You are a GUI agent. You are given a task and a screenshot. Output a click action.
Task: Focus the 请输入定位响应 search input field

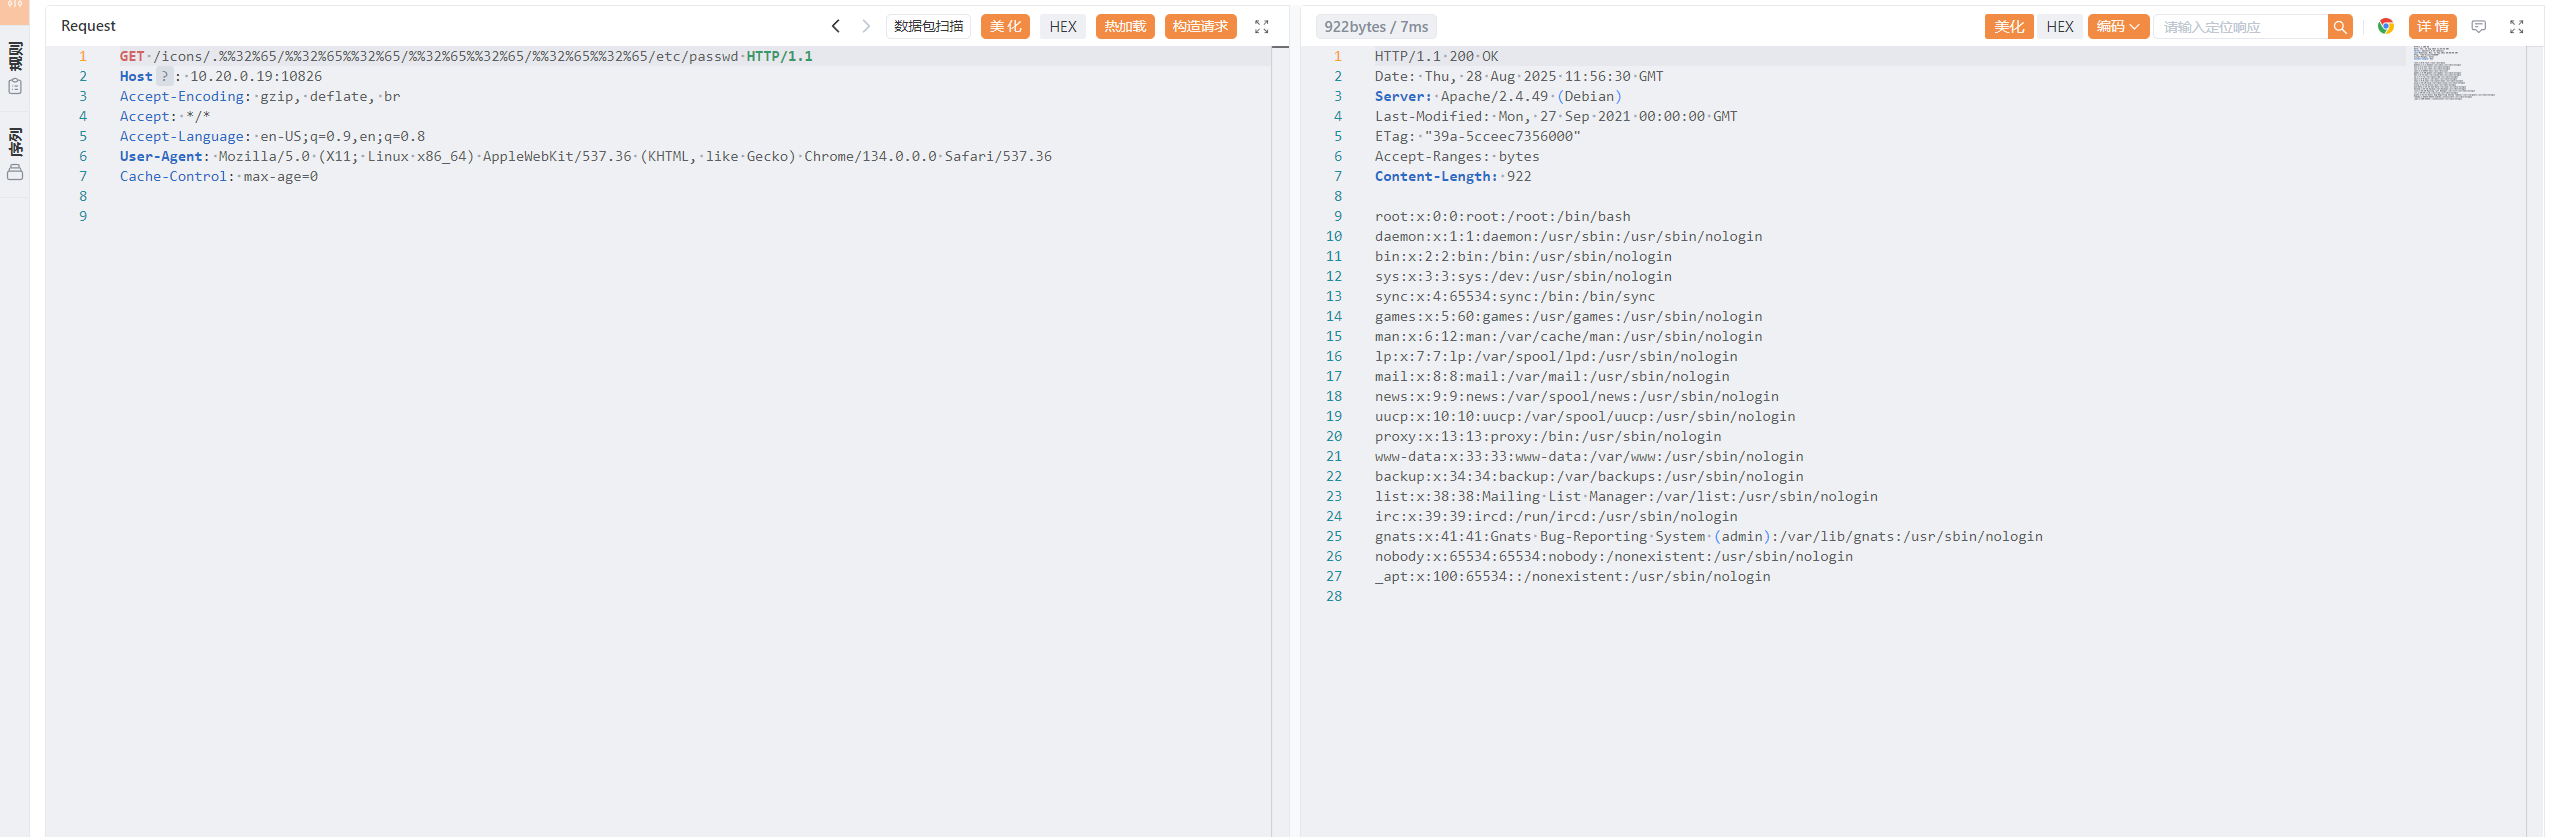point(2241,27)
